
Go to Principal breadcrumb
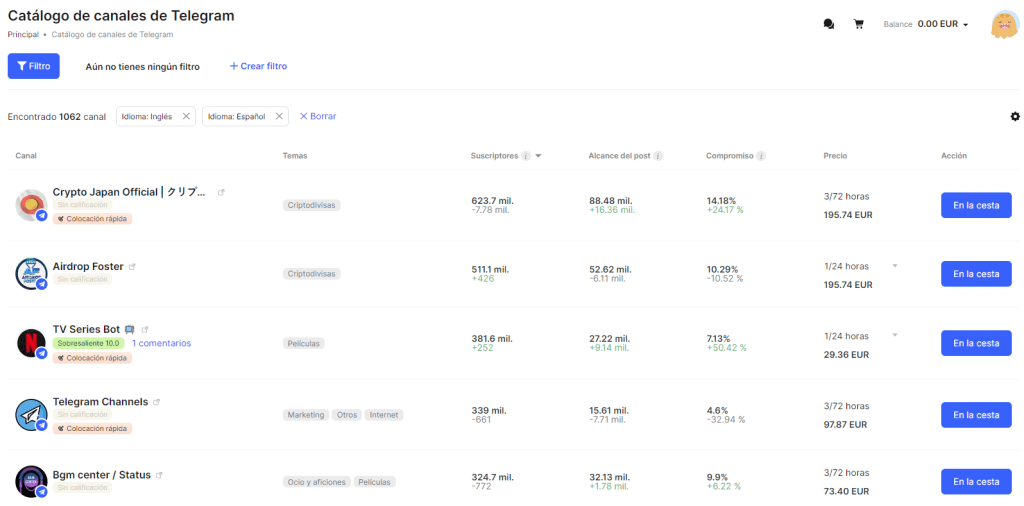click(23, 35)
